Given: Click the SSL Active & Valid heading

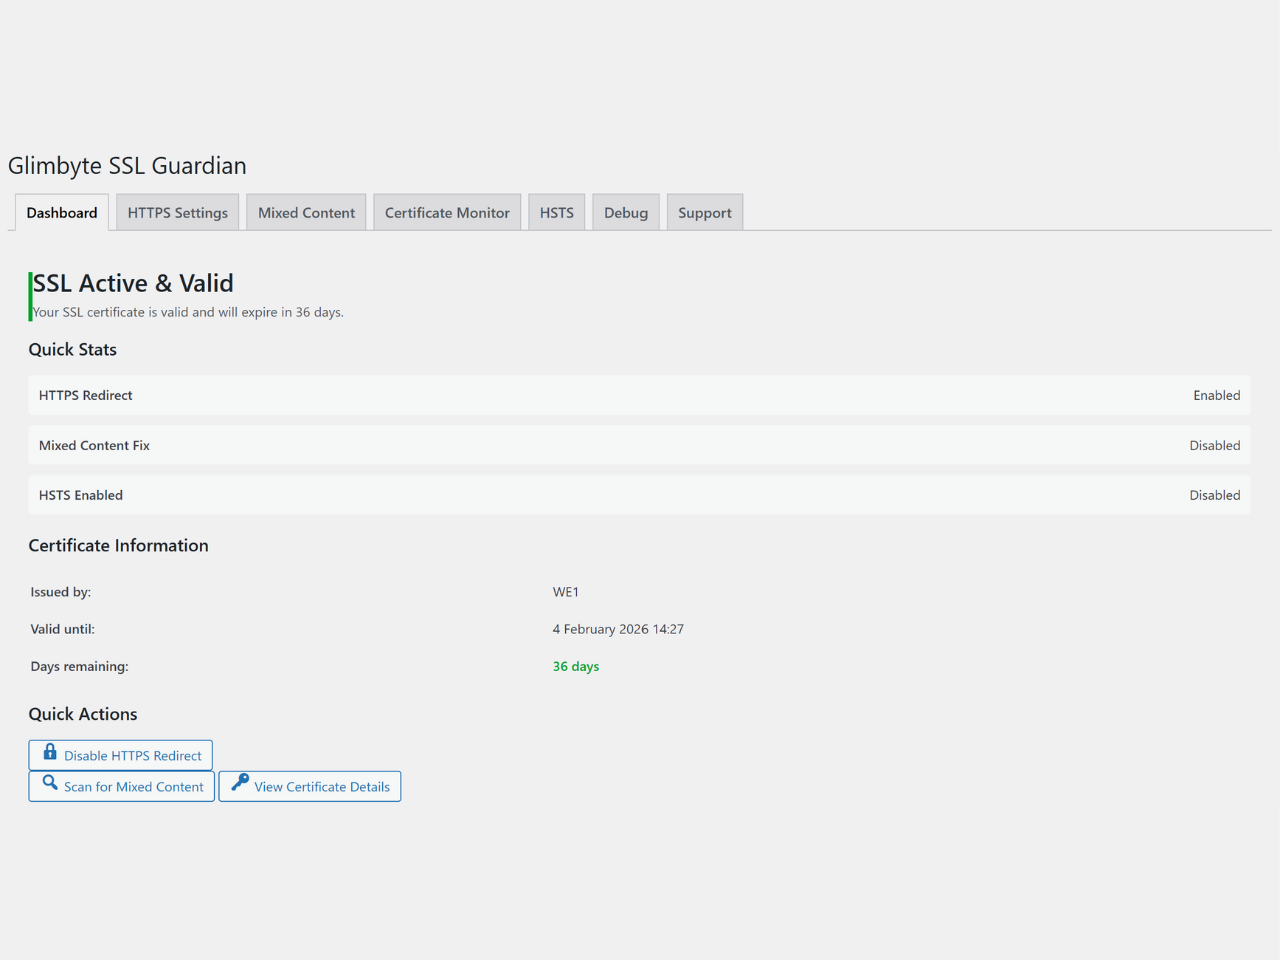Looking at the screenshot, I should (x=133, y=284).
